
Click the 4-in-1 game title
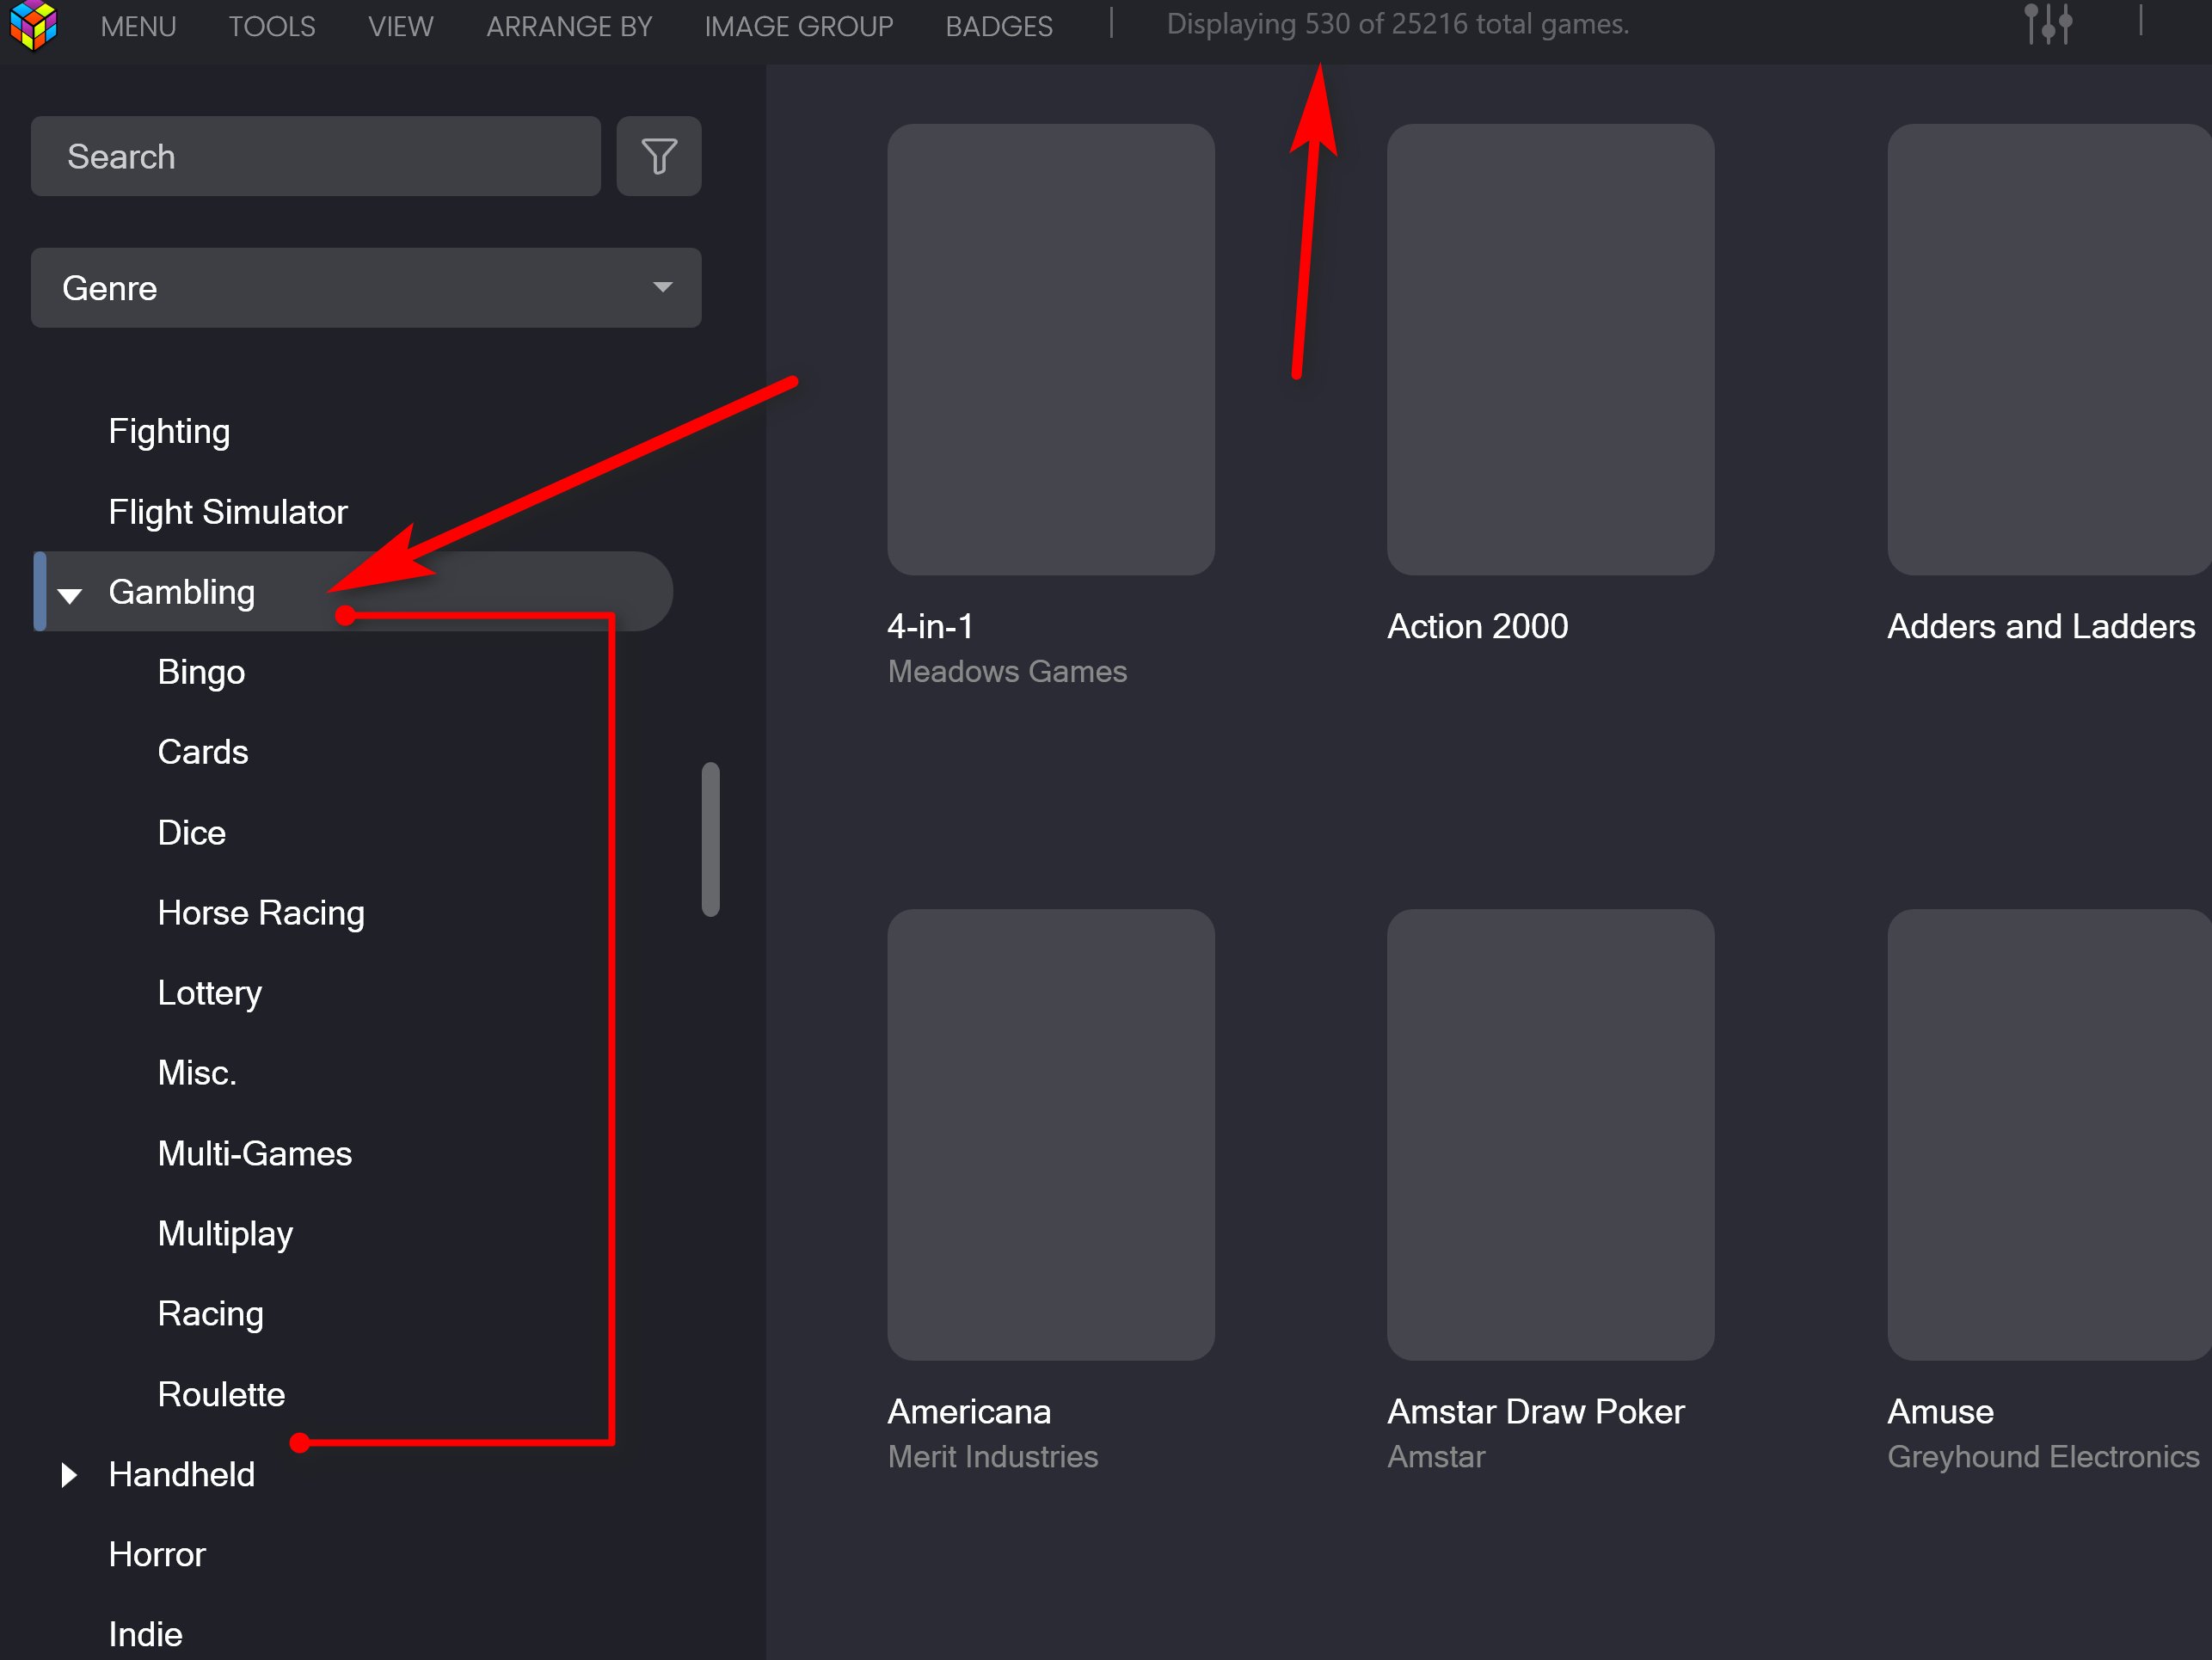930,626
